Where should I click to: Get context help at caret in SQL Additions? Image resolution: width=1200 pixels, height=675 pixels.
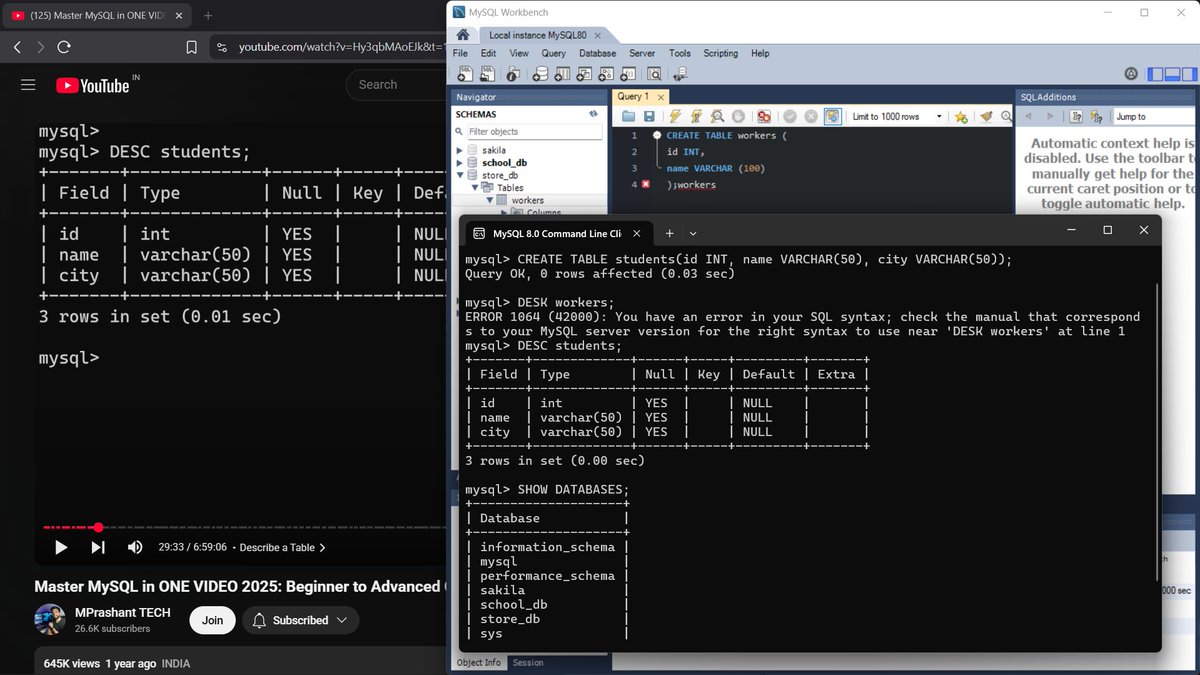click(1076, 117)
